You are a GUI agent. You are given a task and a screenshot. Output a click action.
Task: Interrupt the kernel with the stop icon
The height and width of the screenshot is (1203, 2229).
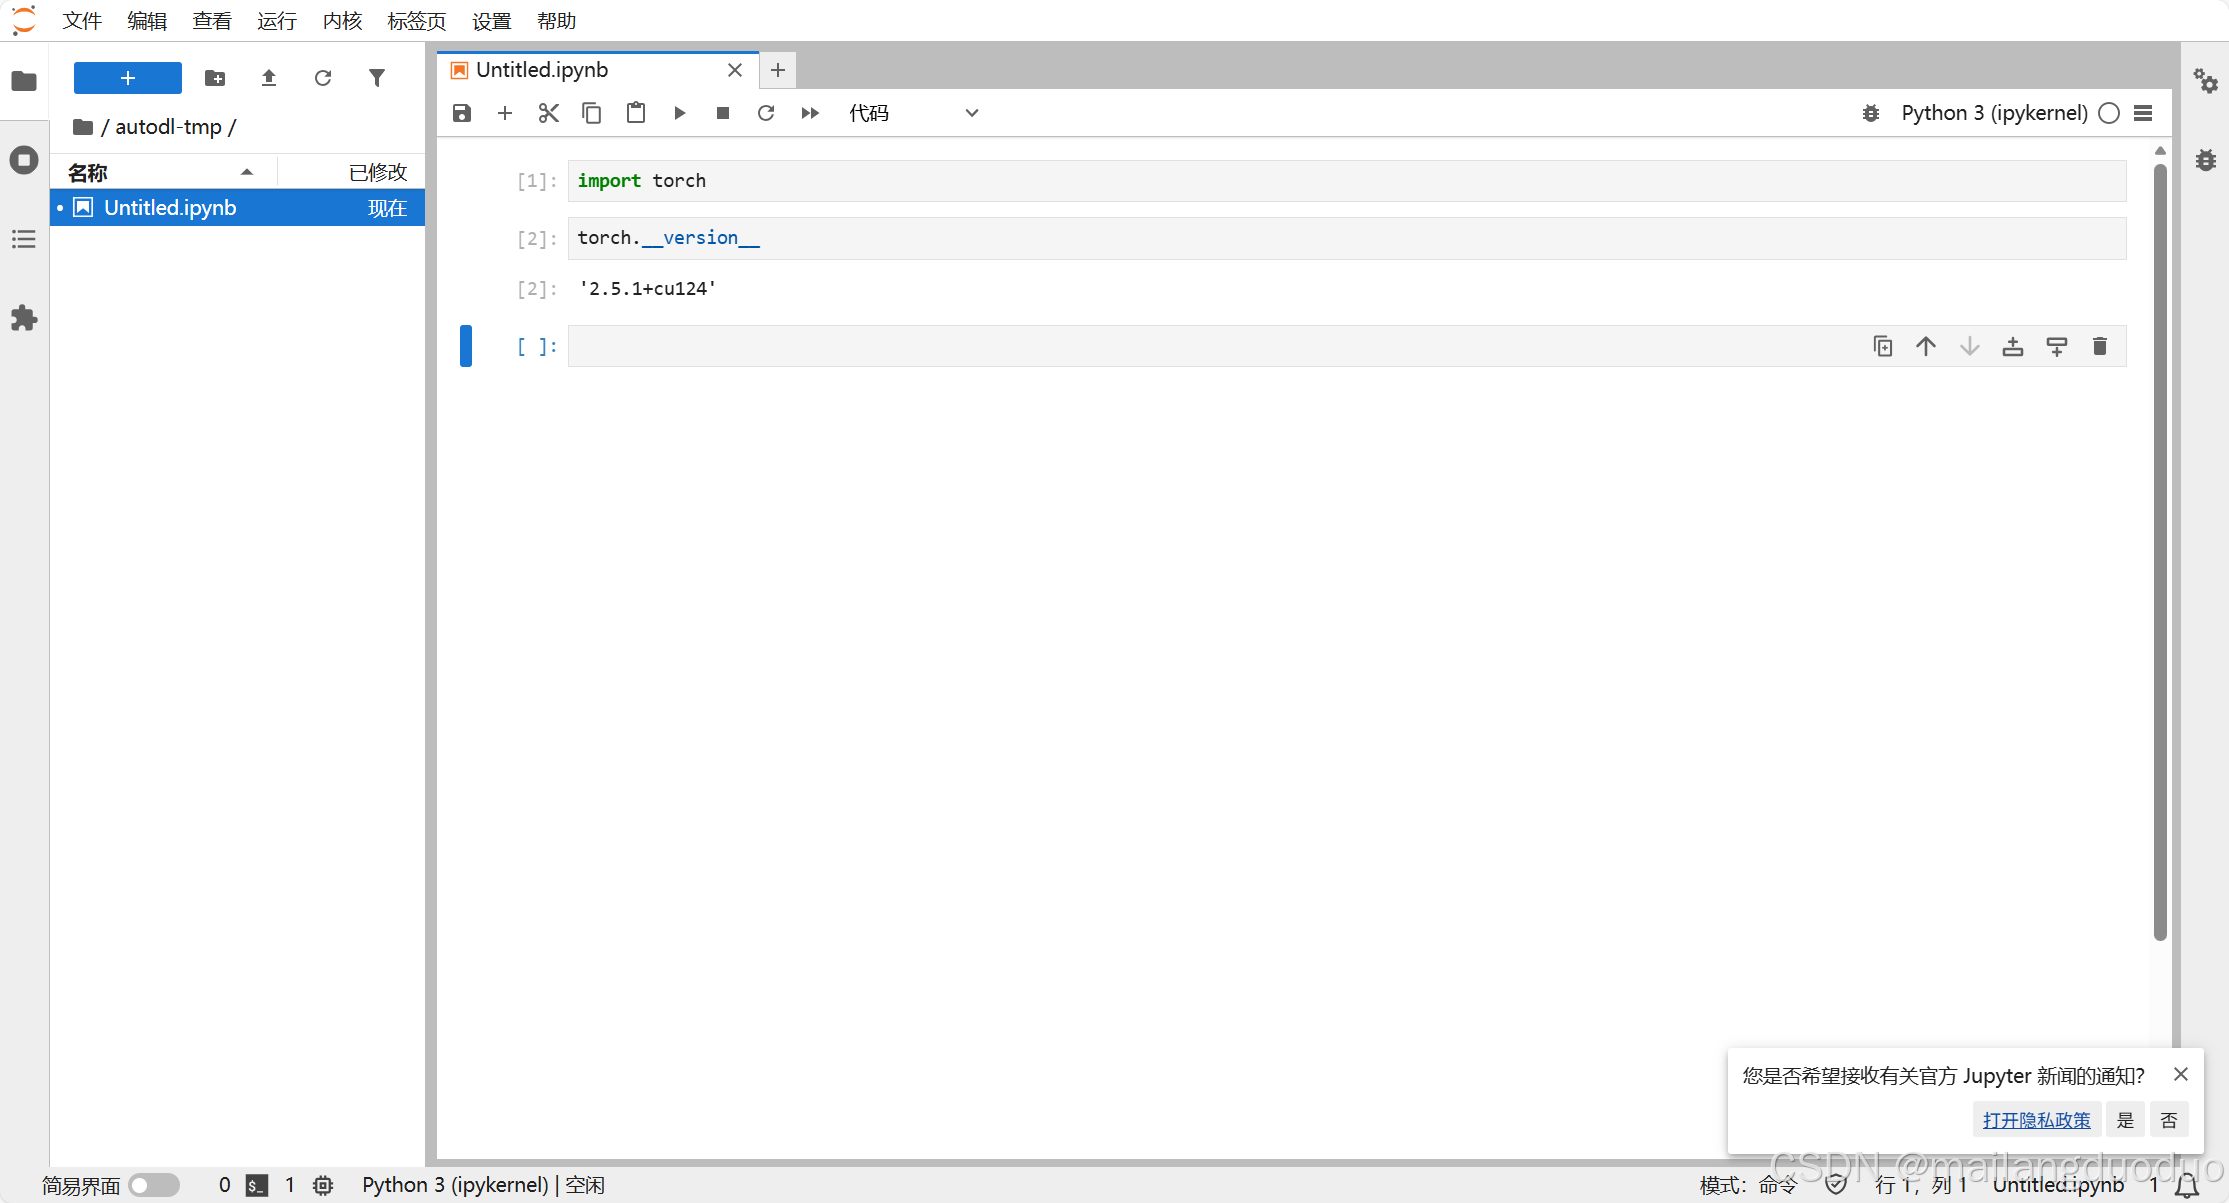coord(723,113)
